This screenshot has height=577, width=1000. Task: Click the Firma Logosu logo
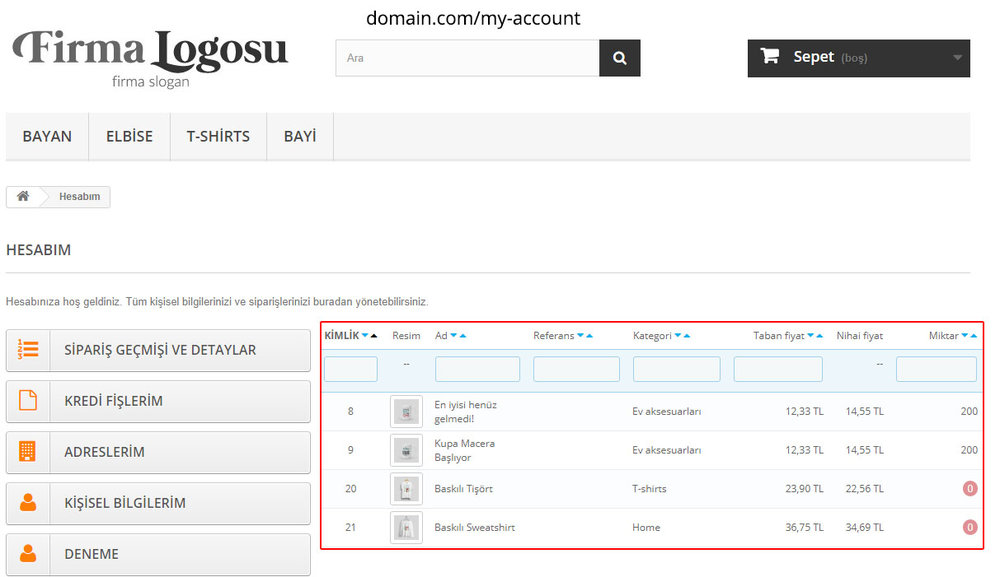(x=151, y=57)
